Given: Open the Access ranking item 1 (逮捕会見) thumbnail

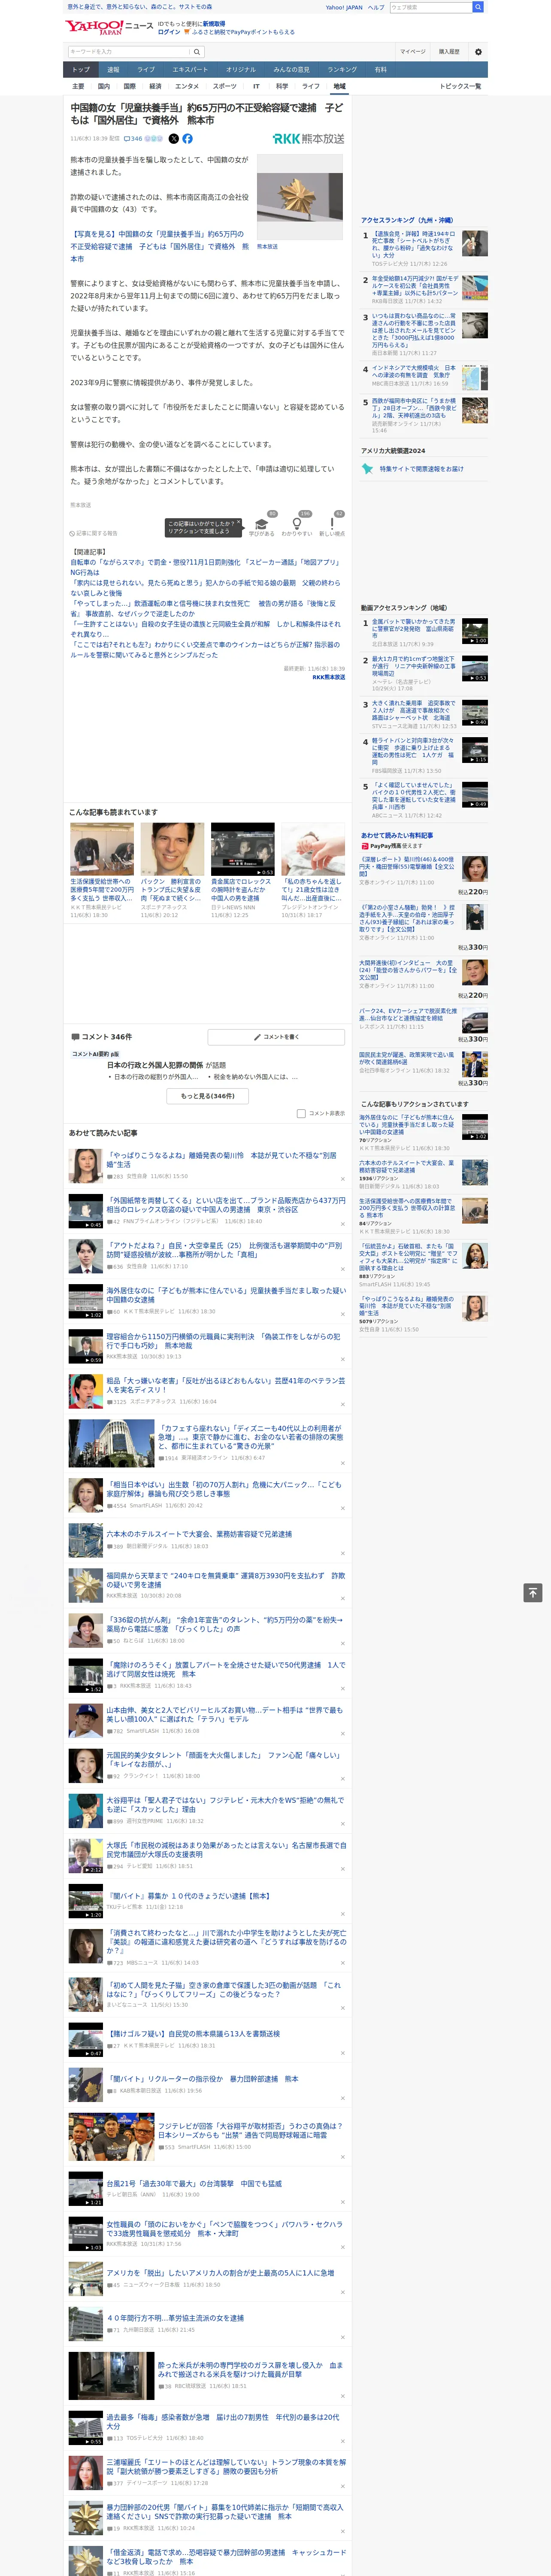Looking at the screenshot, I should (x=475, y=244).
